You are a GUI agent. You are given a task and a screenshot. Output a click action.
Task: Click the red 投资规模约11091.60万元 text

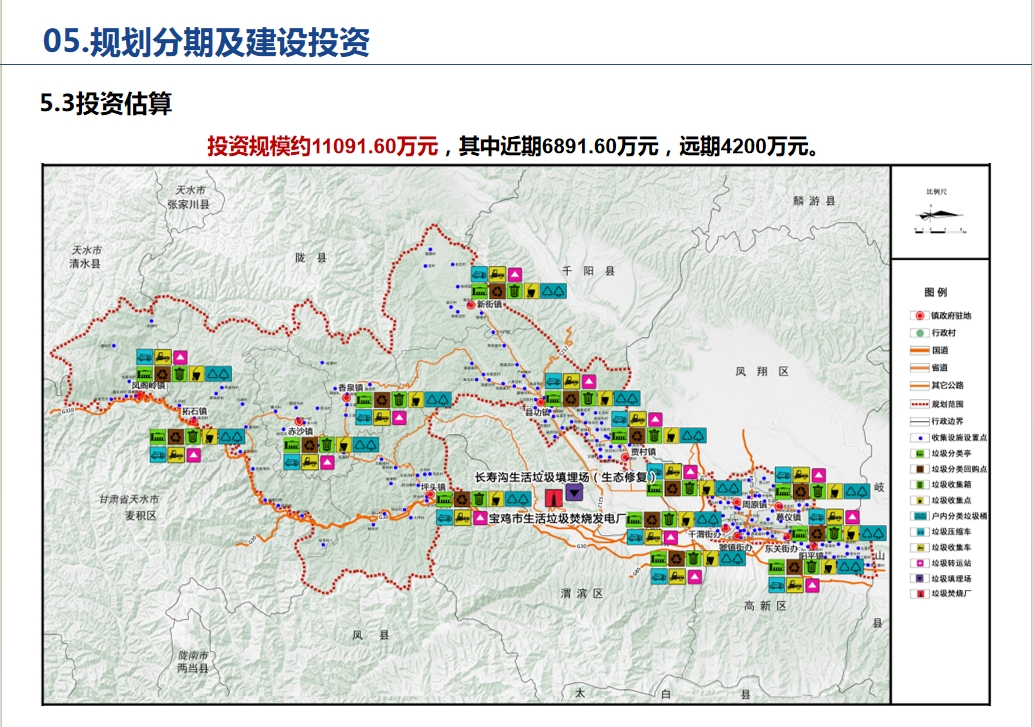tap(323, 146)
